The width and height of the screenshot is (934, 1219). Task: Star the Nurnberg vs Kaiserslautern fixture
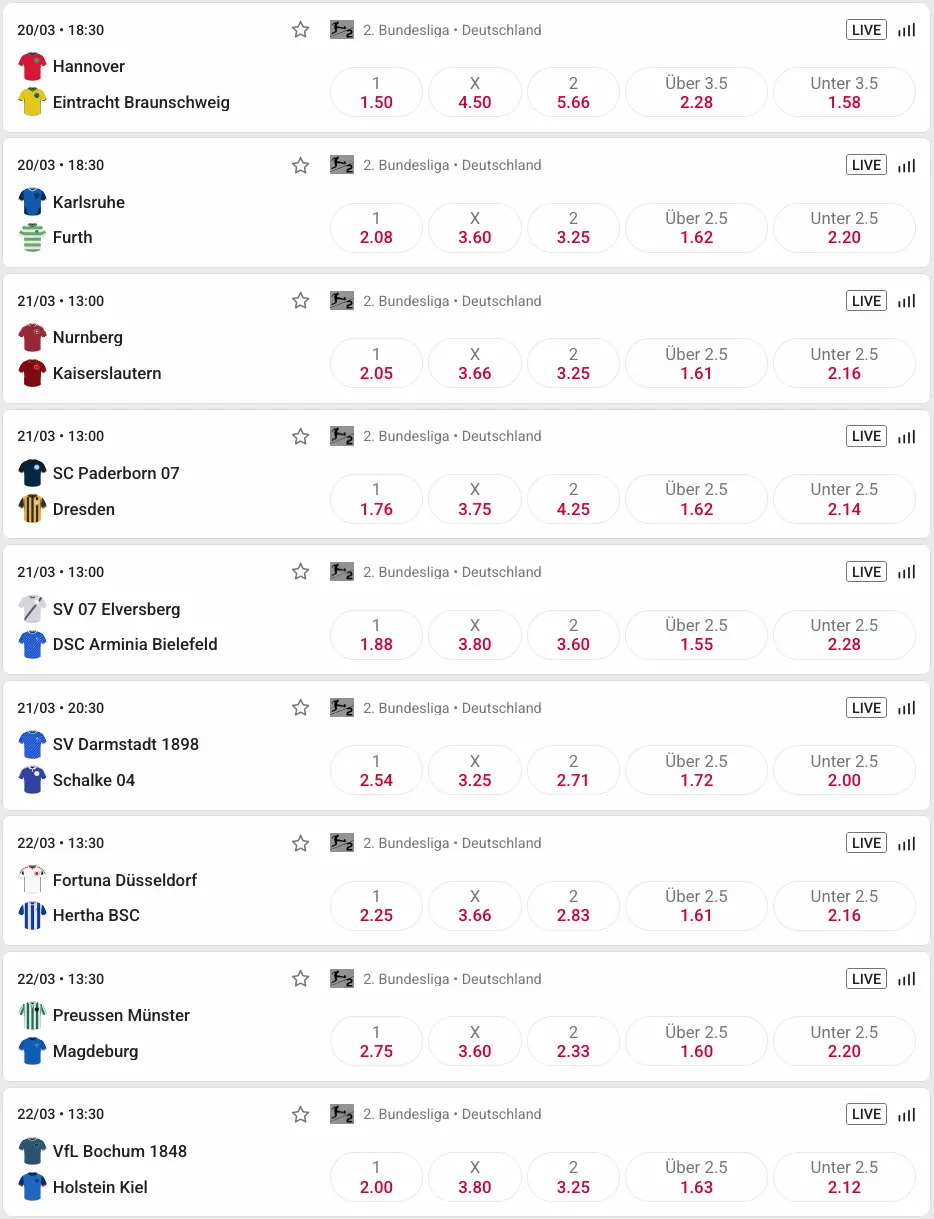point(300,300)
